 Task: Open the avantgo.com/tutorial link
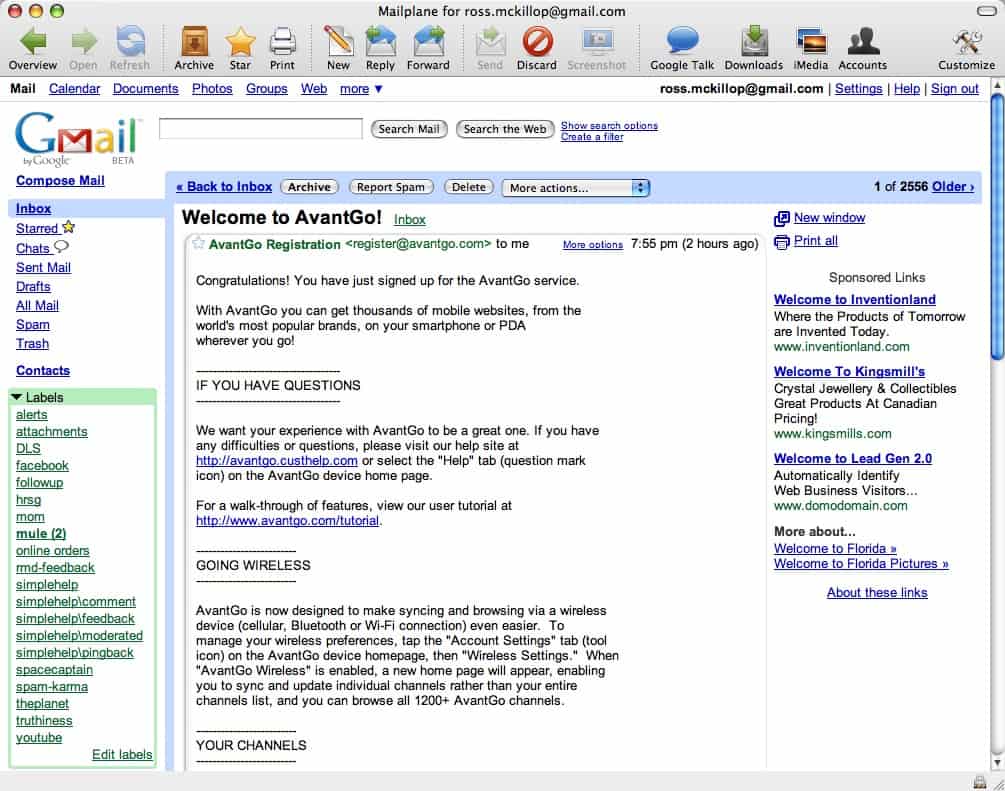[x=288, y=520]
